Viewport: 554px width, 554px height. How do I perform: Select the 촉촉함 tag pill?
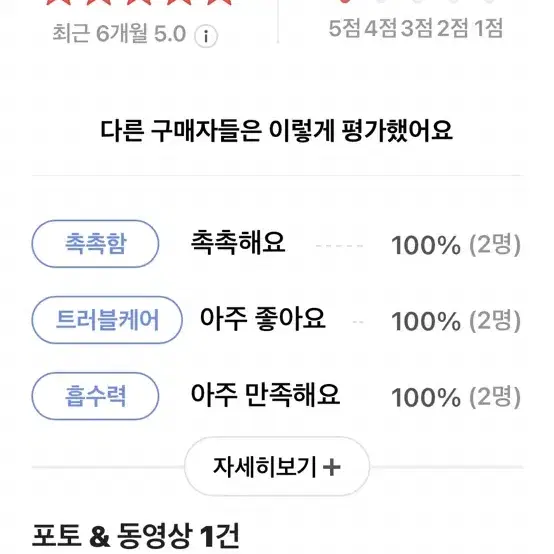(x=95, y=244)
